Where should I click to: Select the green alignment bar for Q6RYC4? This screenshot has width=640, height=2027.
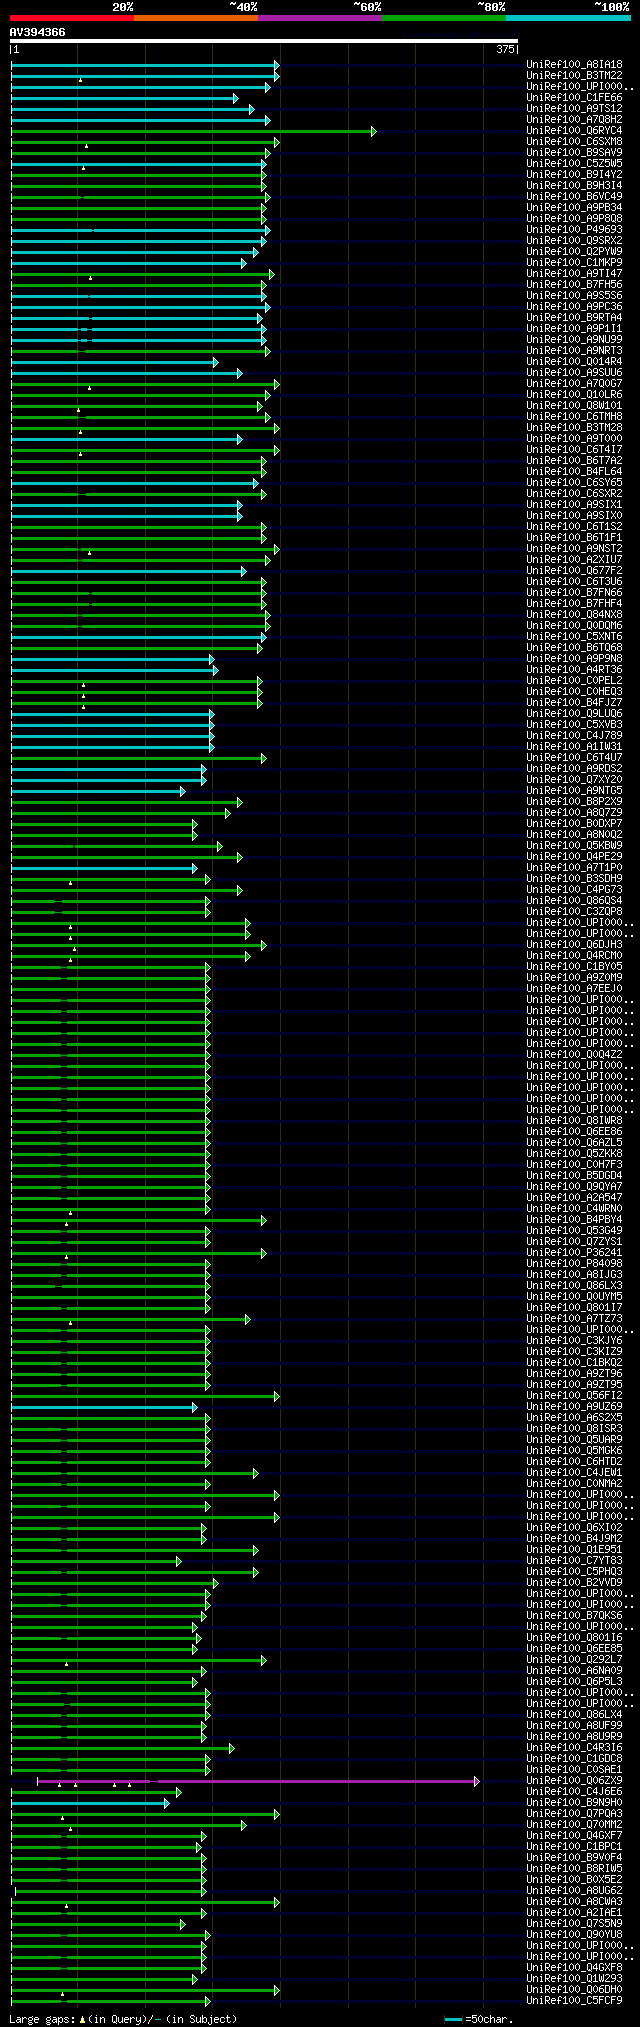(193, 131)
